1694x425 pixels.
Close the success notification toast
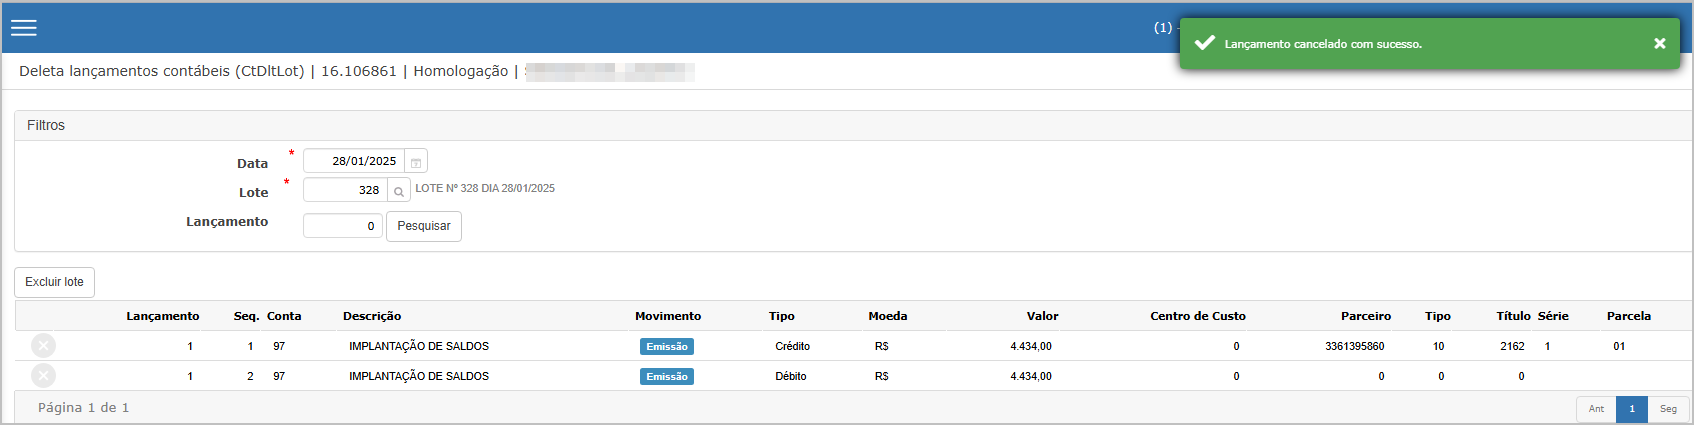tap(1659, 44)
